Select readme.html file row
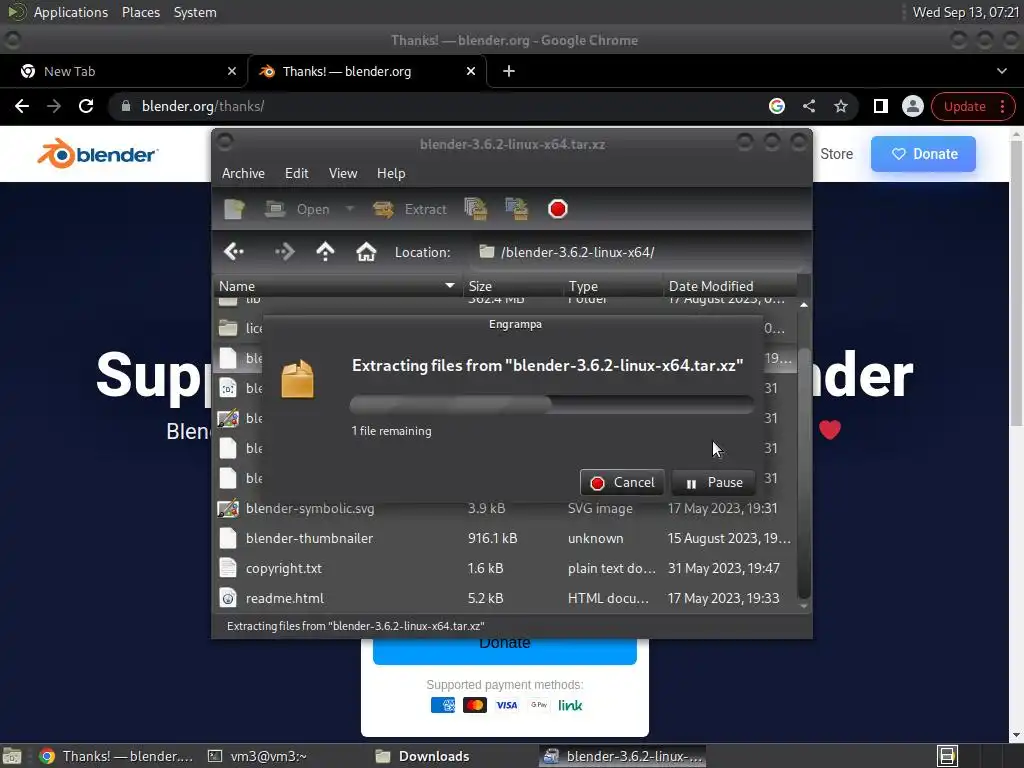Viewport: 1024px width, 768px height. coord(505,598)
